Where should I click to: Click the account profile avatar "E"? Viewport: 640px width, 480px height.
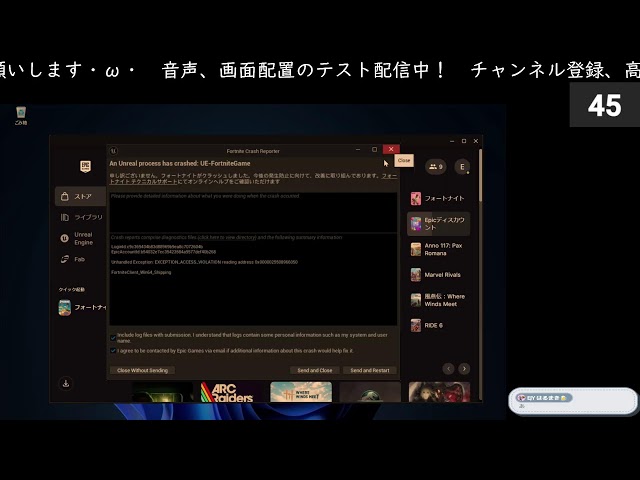[x=462, y=167]
